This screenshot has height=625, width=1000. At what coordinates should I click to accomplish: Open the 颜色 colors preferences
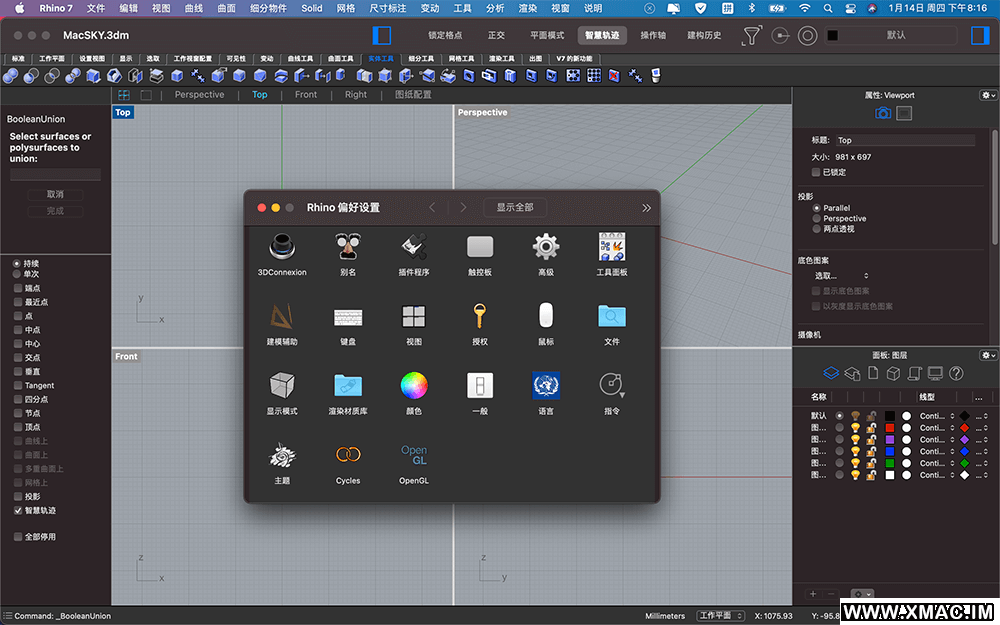[x=414, y=393]
